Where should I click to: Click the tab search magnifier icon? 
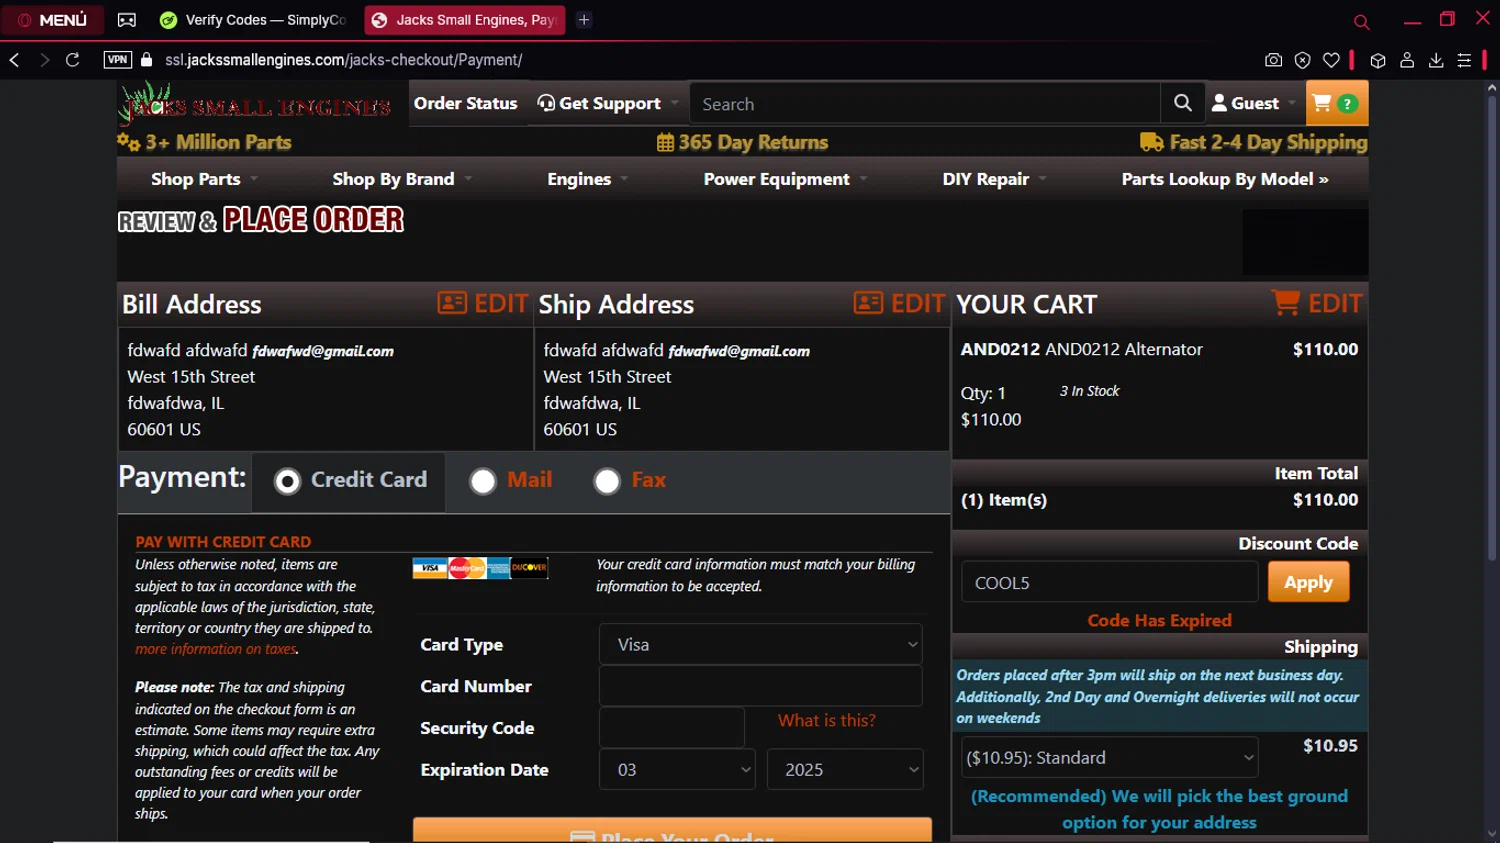click(x=1361, y=21)
